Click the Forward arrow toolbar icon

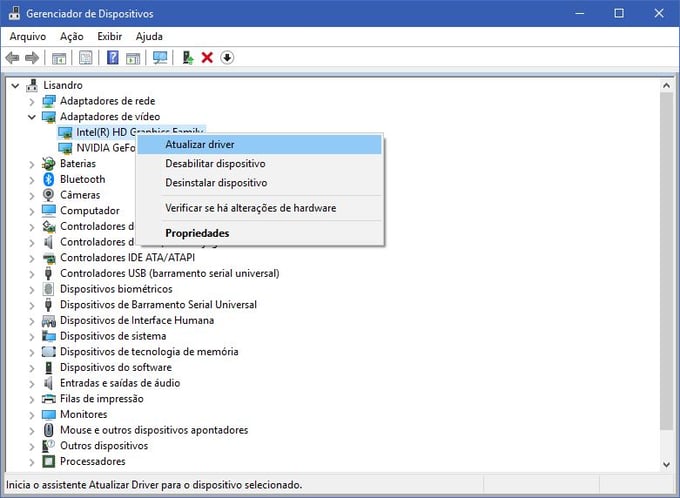(x=32, y=58)
